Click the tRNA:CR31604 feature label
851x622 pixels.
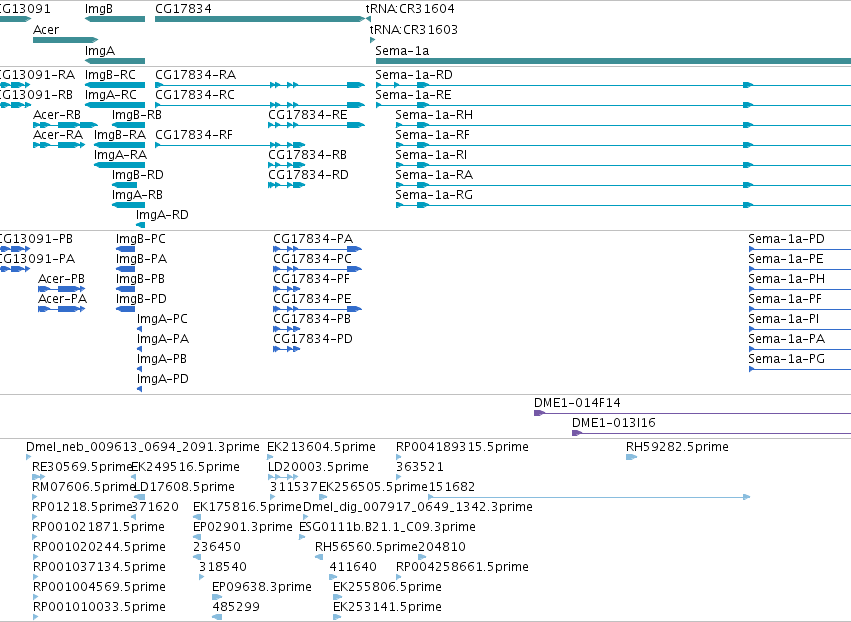pos(410,9)
